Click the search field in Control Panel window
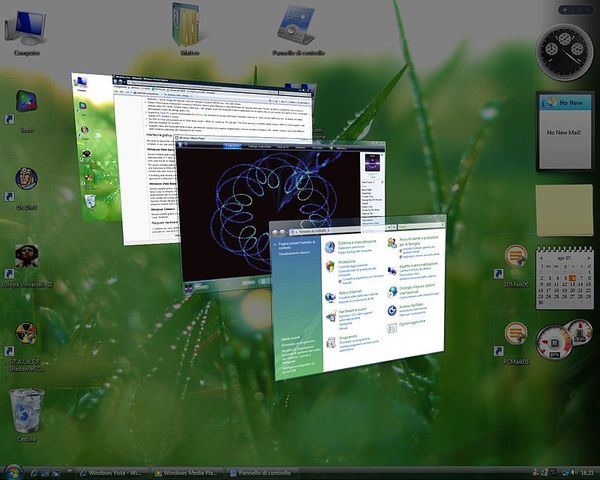Image resolution: width=600 pixels, height=480 pixels. (420, 227)
